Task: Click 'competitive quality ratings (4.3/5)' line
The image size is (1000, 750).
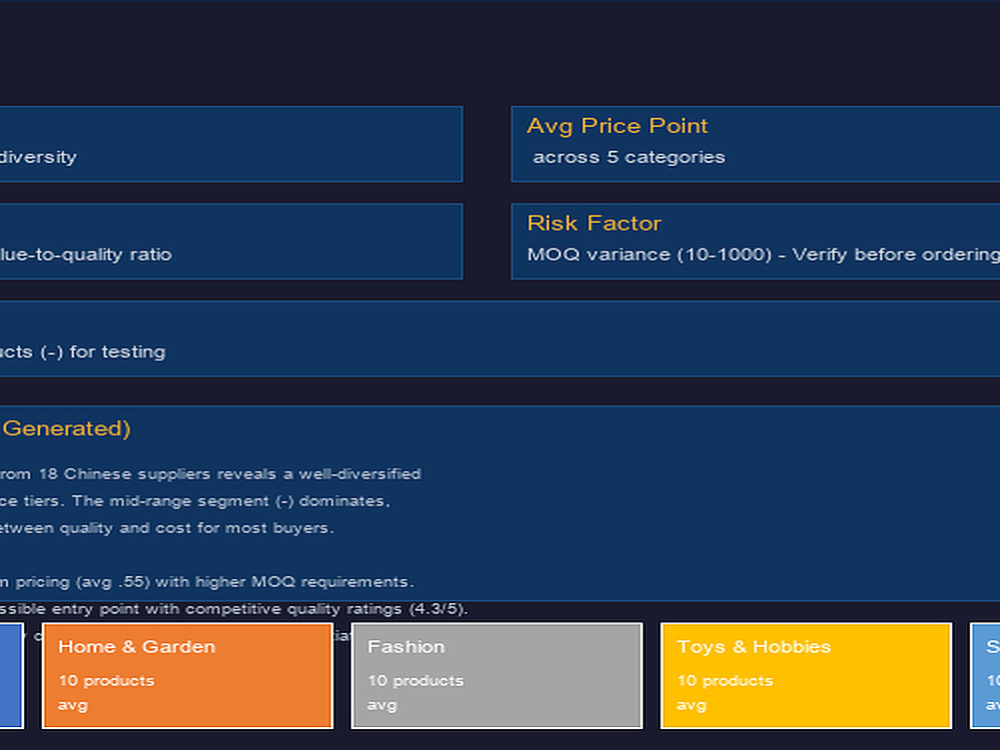Action: 234,609
